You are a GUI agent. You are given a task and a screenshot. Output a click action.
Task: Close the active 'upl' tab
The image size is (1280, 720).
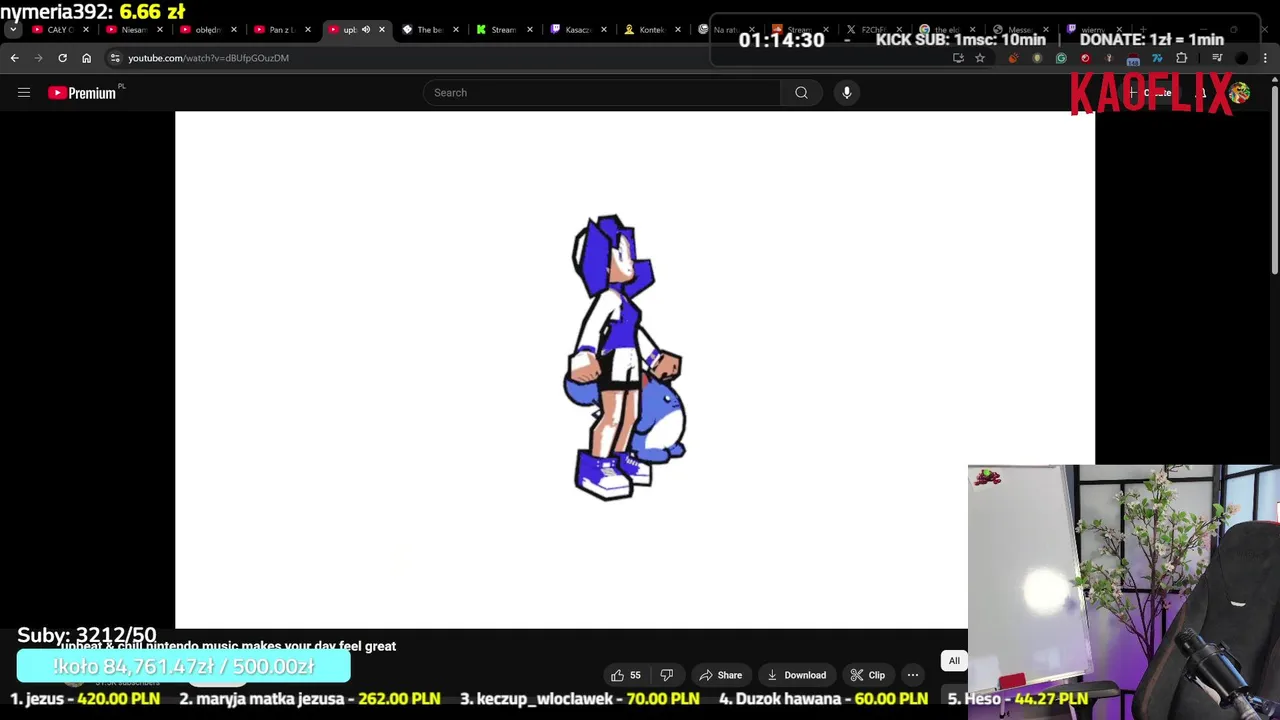pyautogui.click(x=382, y=30)
